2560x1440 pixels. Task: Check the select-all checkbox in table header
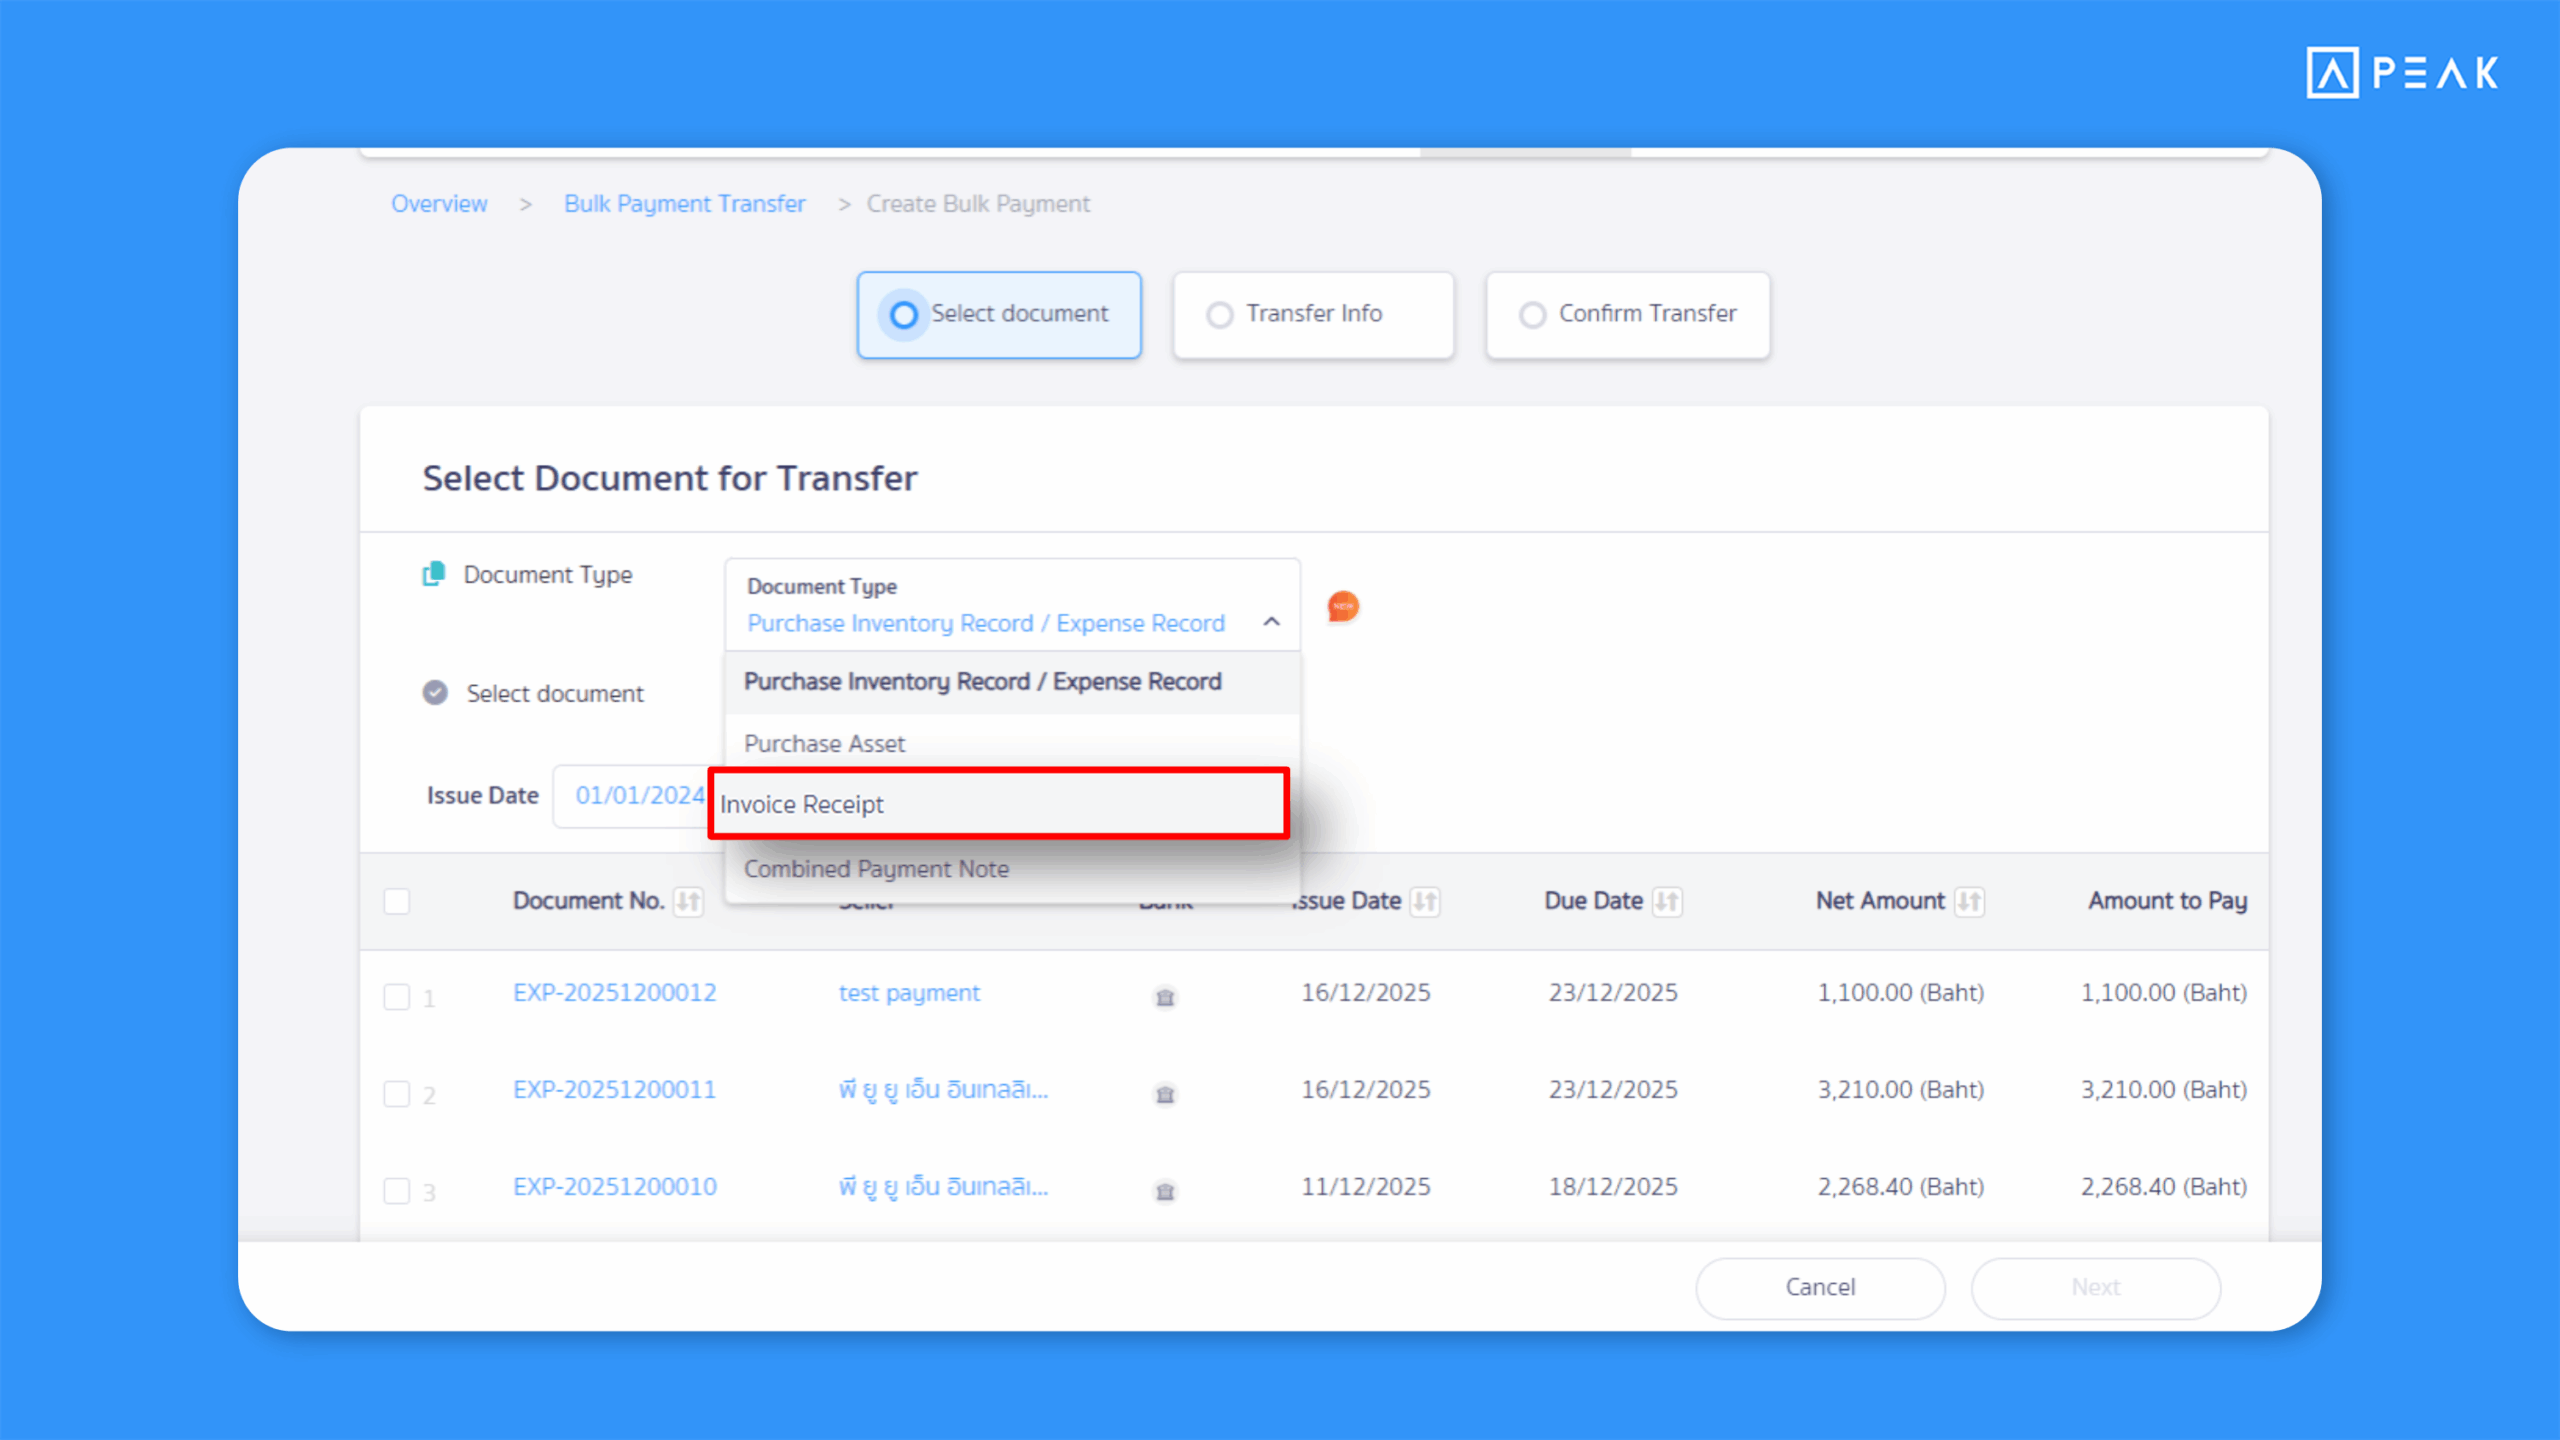(x=397, y=901)
